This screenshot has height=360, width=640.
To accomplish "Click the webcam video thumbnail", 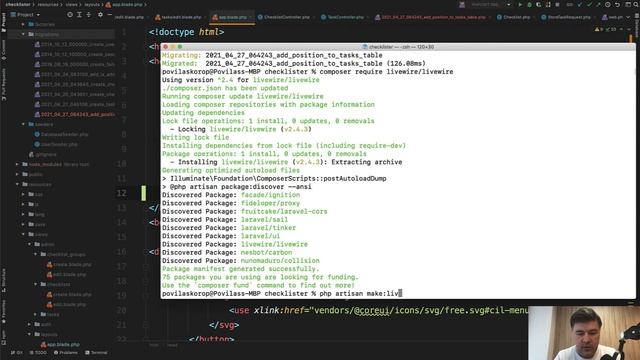I will tap(584, 333).
